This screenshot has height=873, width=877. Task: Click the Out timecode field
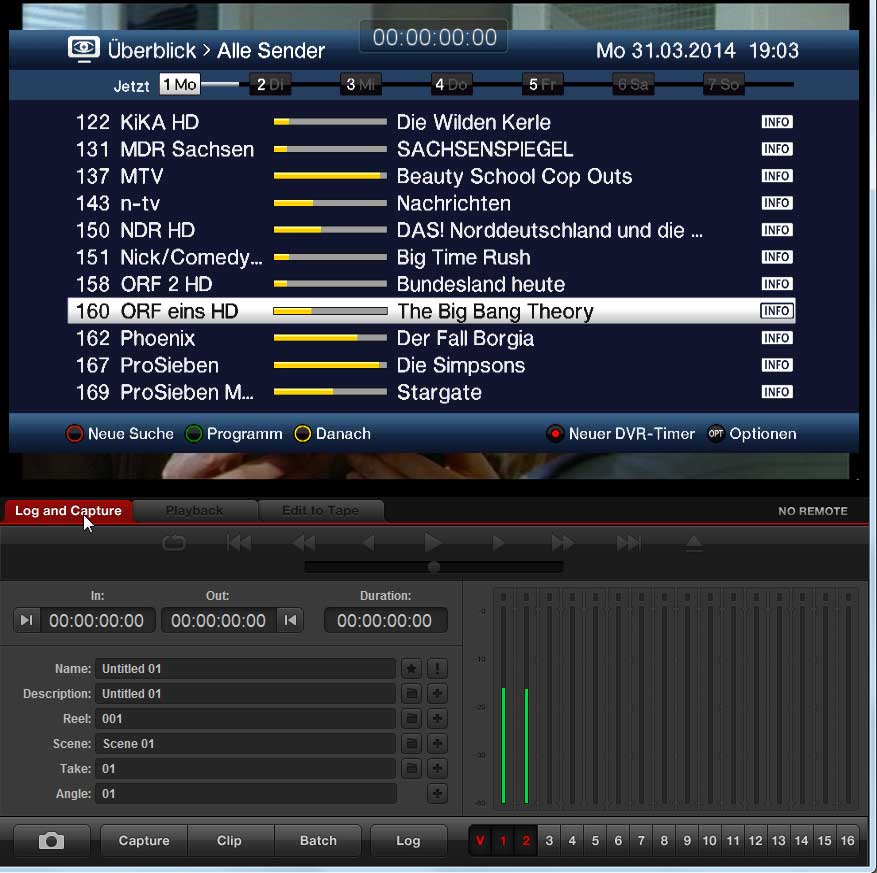(219, 620)
